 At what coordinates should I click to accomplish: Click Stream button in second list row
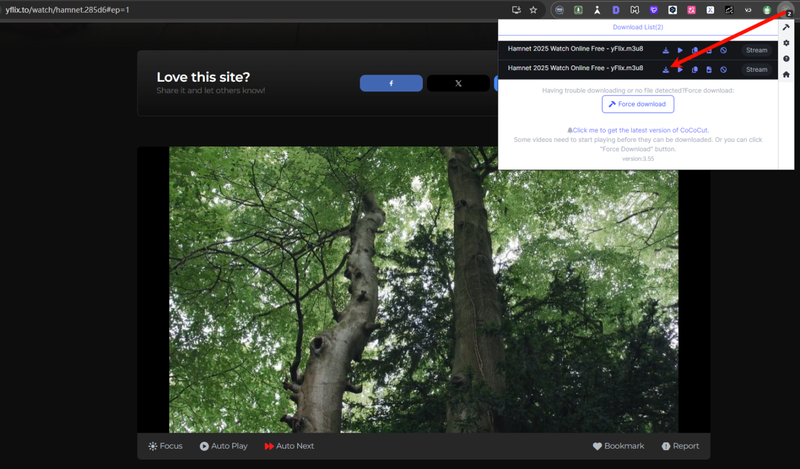pyautogui.click(x=757, y=69)
